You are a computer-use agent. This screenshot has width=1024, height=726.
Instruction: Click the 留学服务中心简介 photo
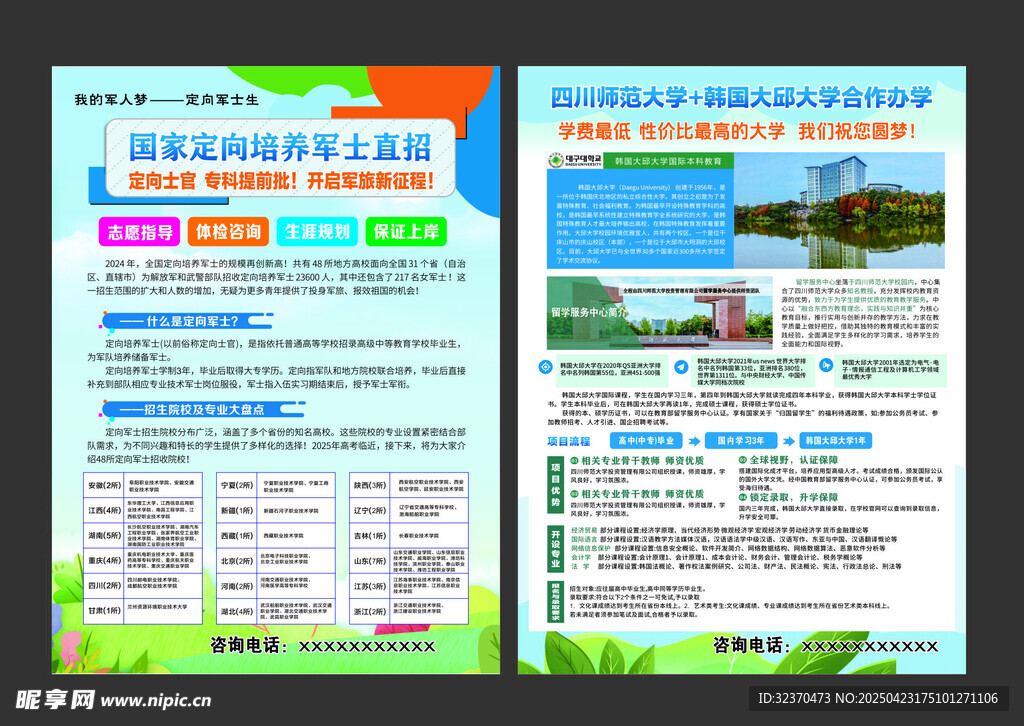click(659, 313)
